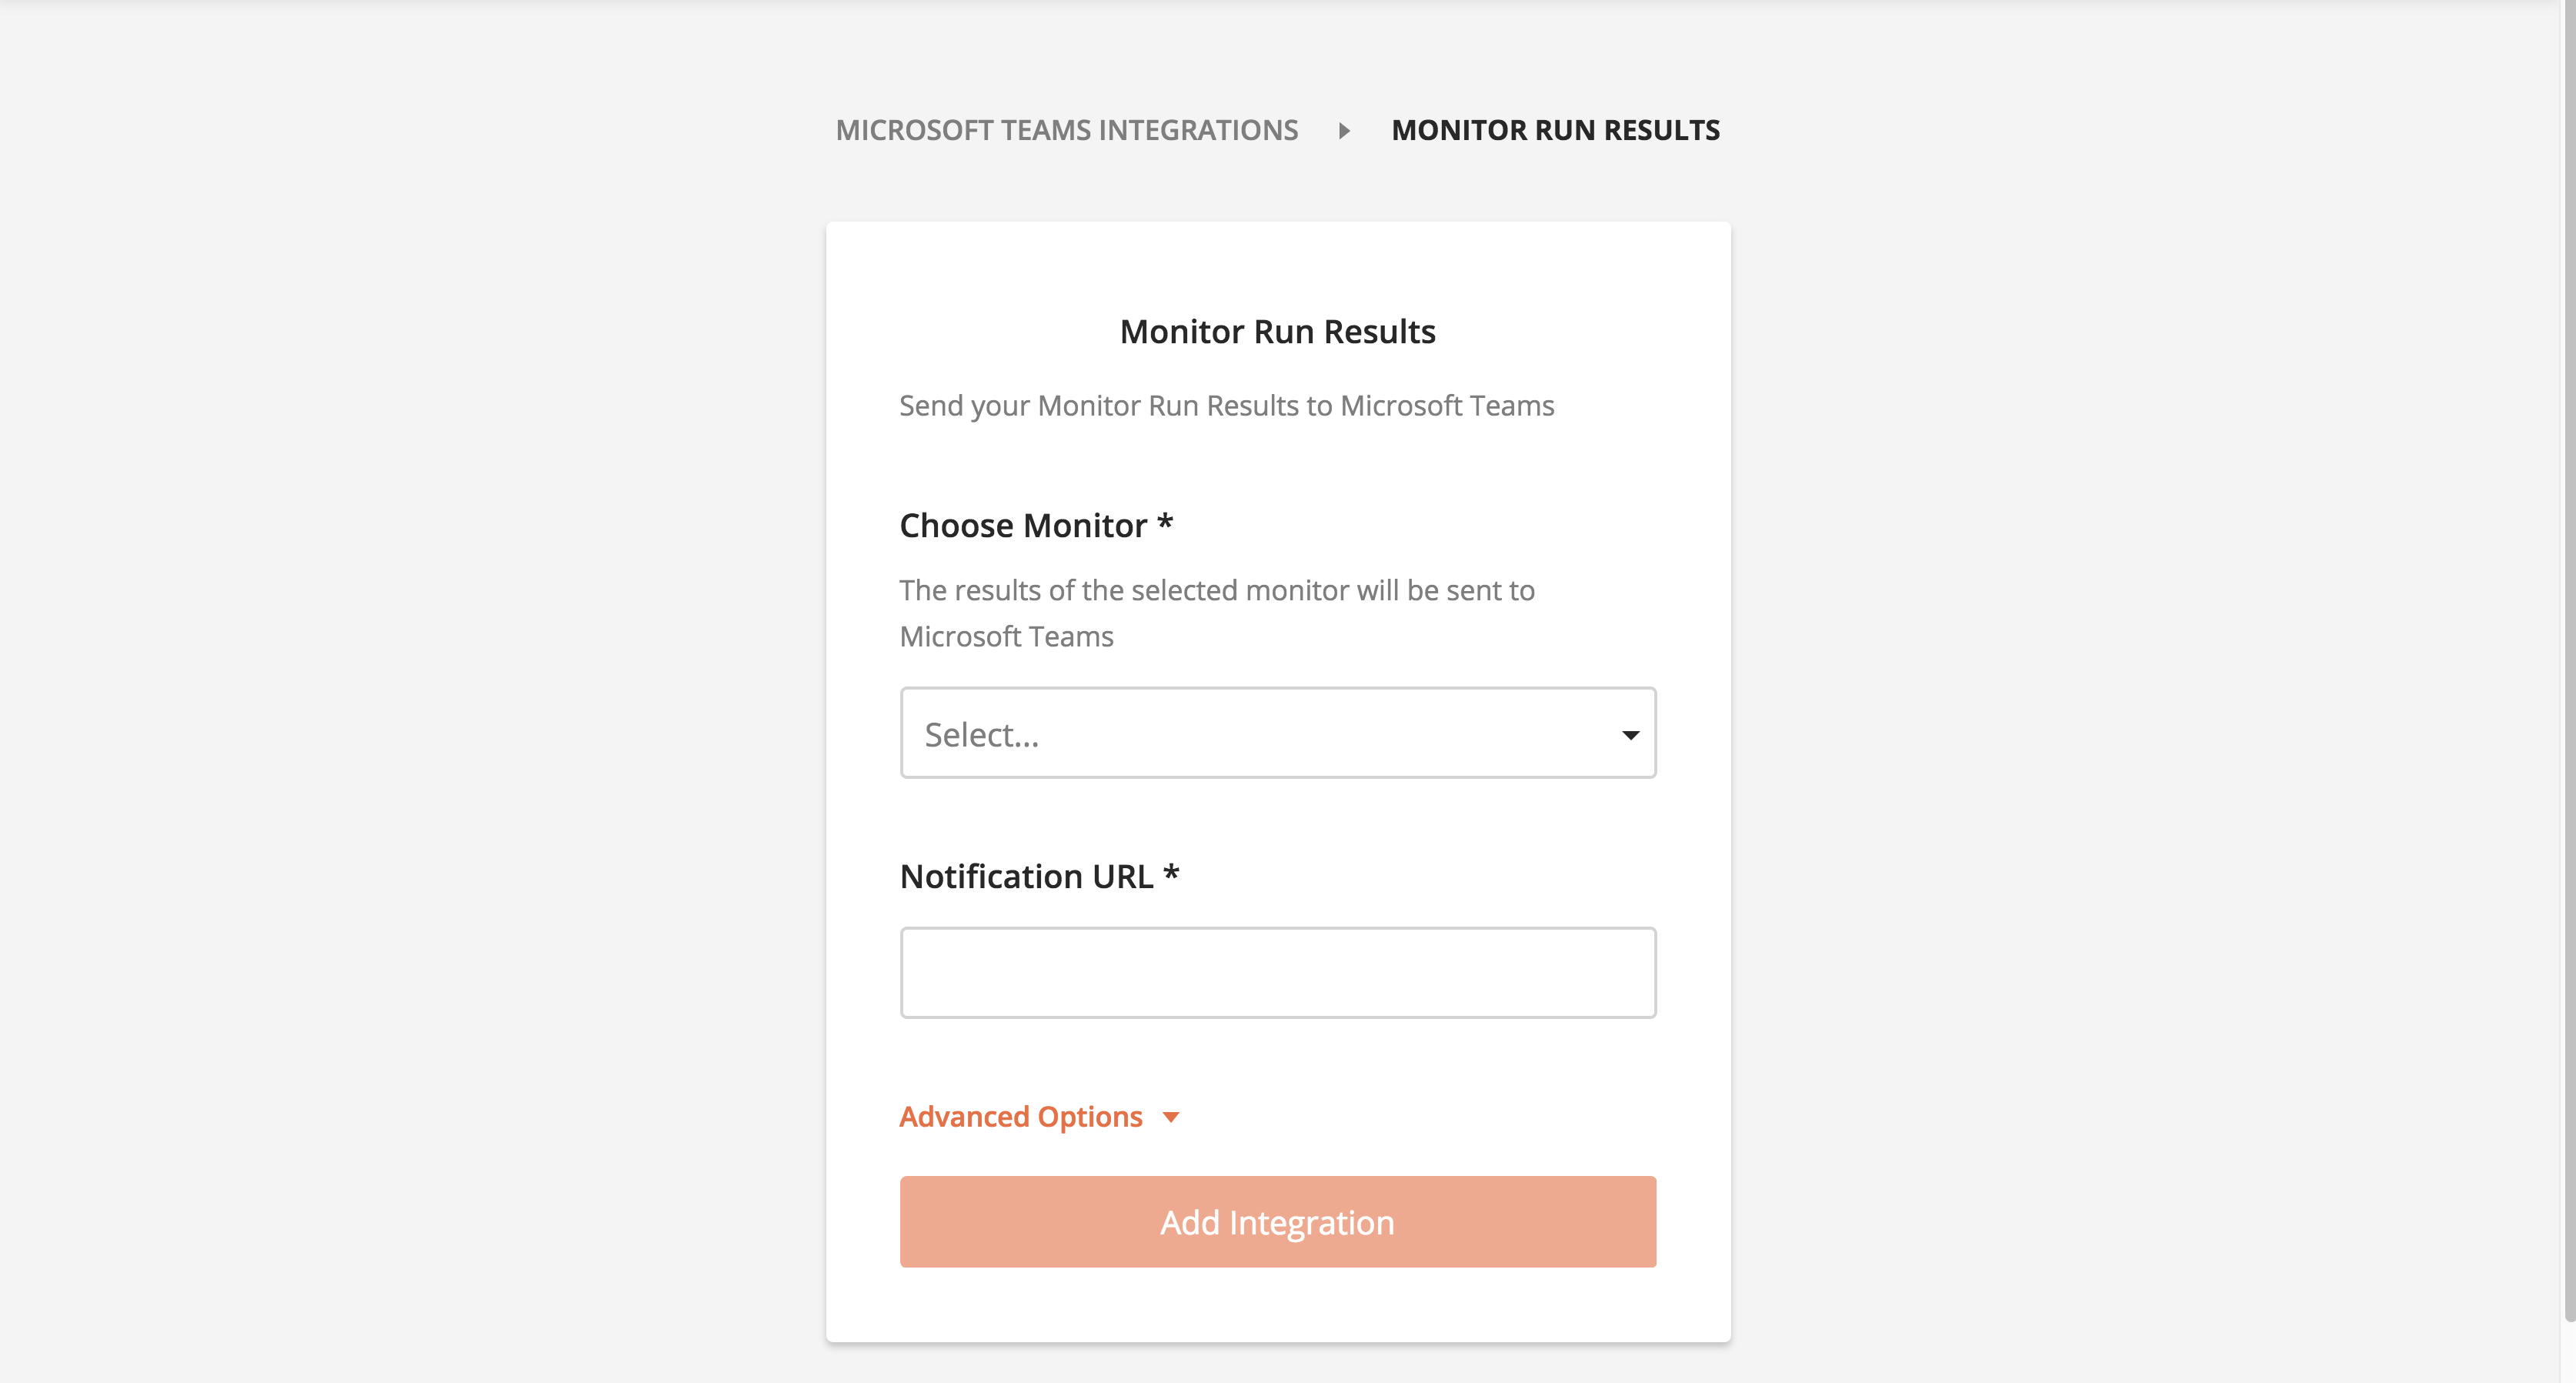
Task: Open Advanced Options link
Action: pos(1020,1117)
